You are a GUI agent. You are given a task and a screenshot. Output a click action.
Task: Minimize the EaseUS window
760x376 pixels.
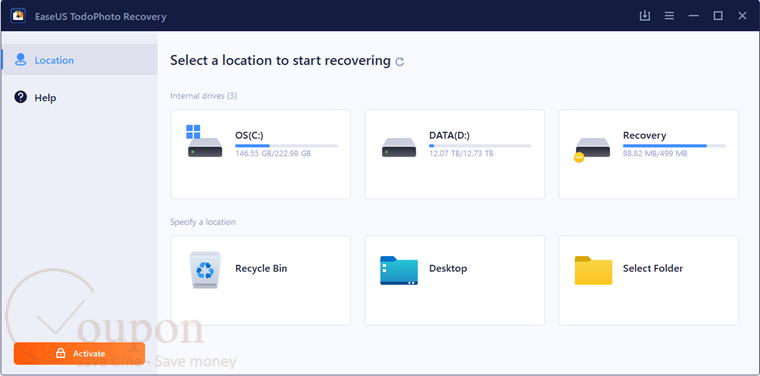coord(694,16)
